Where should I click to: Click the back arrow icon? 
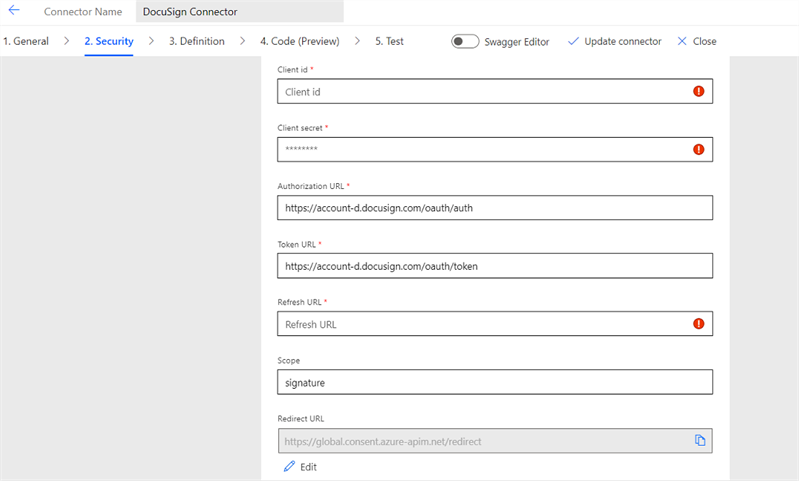pyautogui.click(x=14, y=11)
